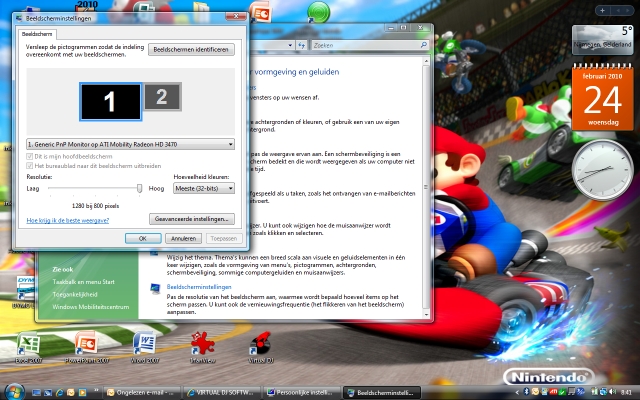Click the calendar gadget showing 24 woensdag
The height and width of the screenshot is (400, 640).
(x=602, y=97)
